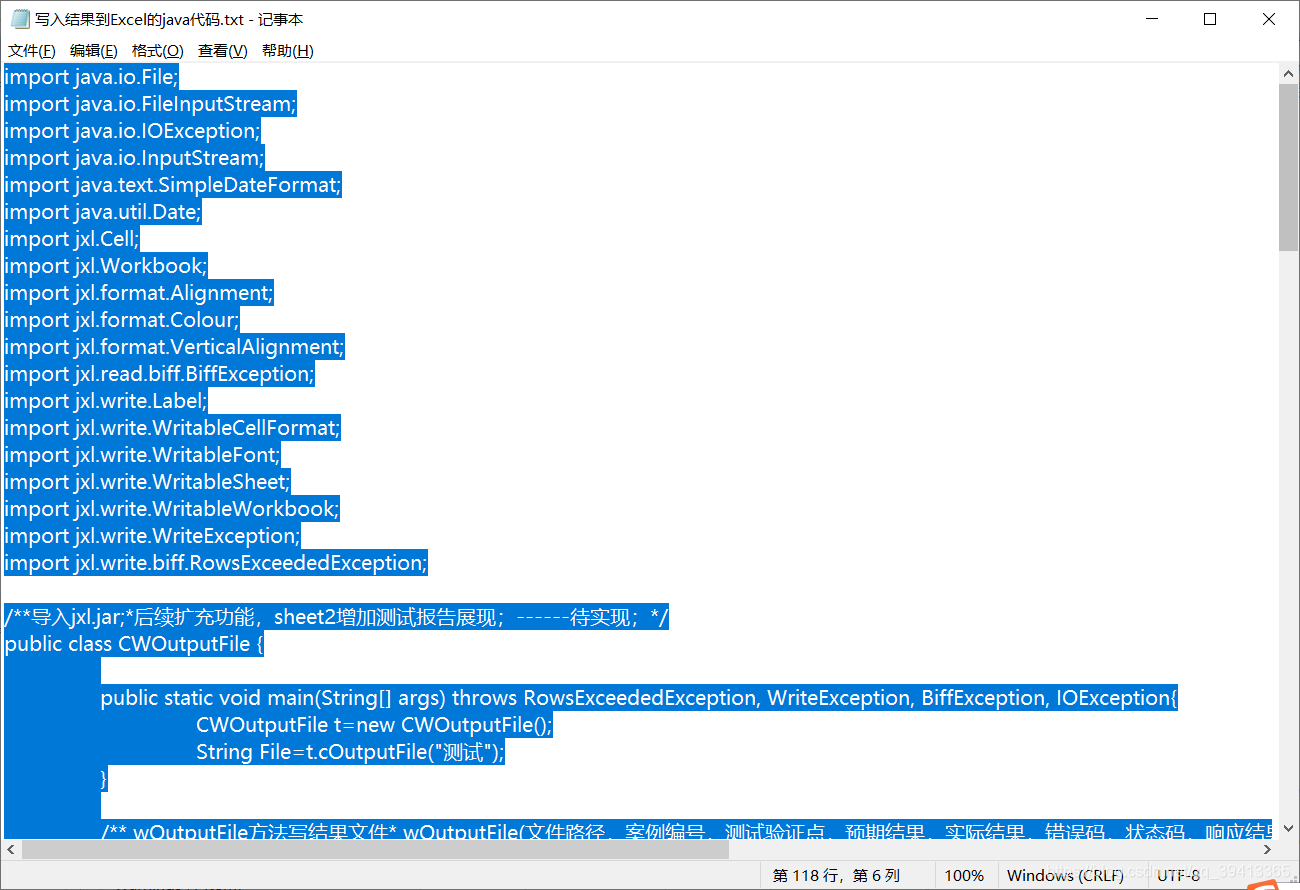The height and width of the screenshot is (890, 1300).
Task: Click the line import jxl.read.biff.BiffException;
Action: pos(159,374)
